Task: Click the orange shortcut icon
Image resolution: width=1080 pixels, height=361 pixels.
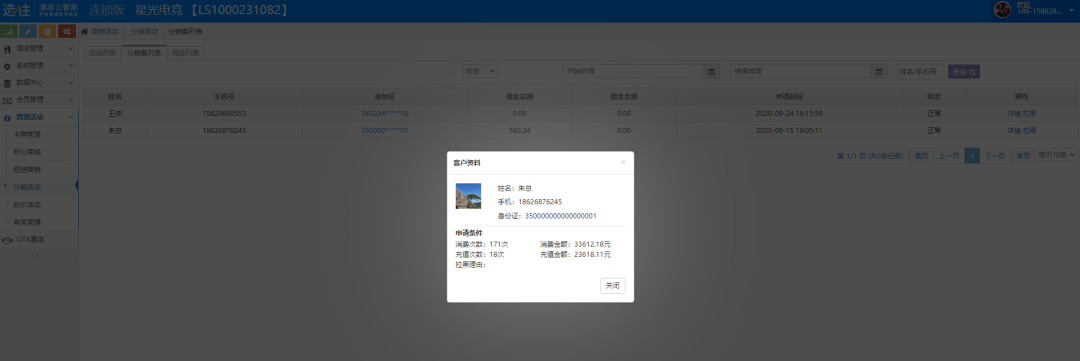Action: [48, 32]
